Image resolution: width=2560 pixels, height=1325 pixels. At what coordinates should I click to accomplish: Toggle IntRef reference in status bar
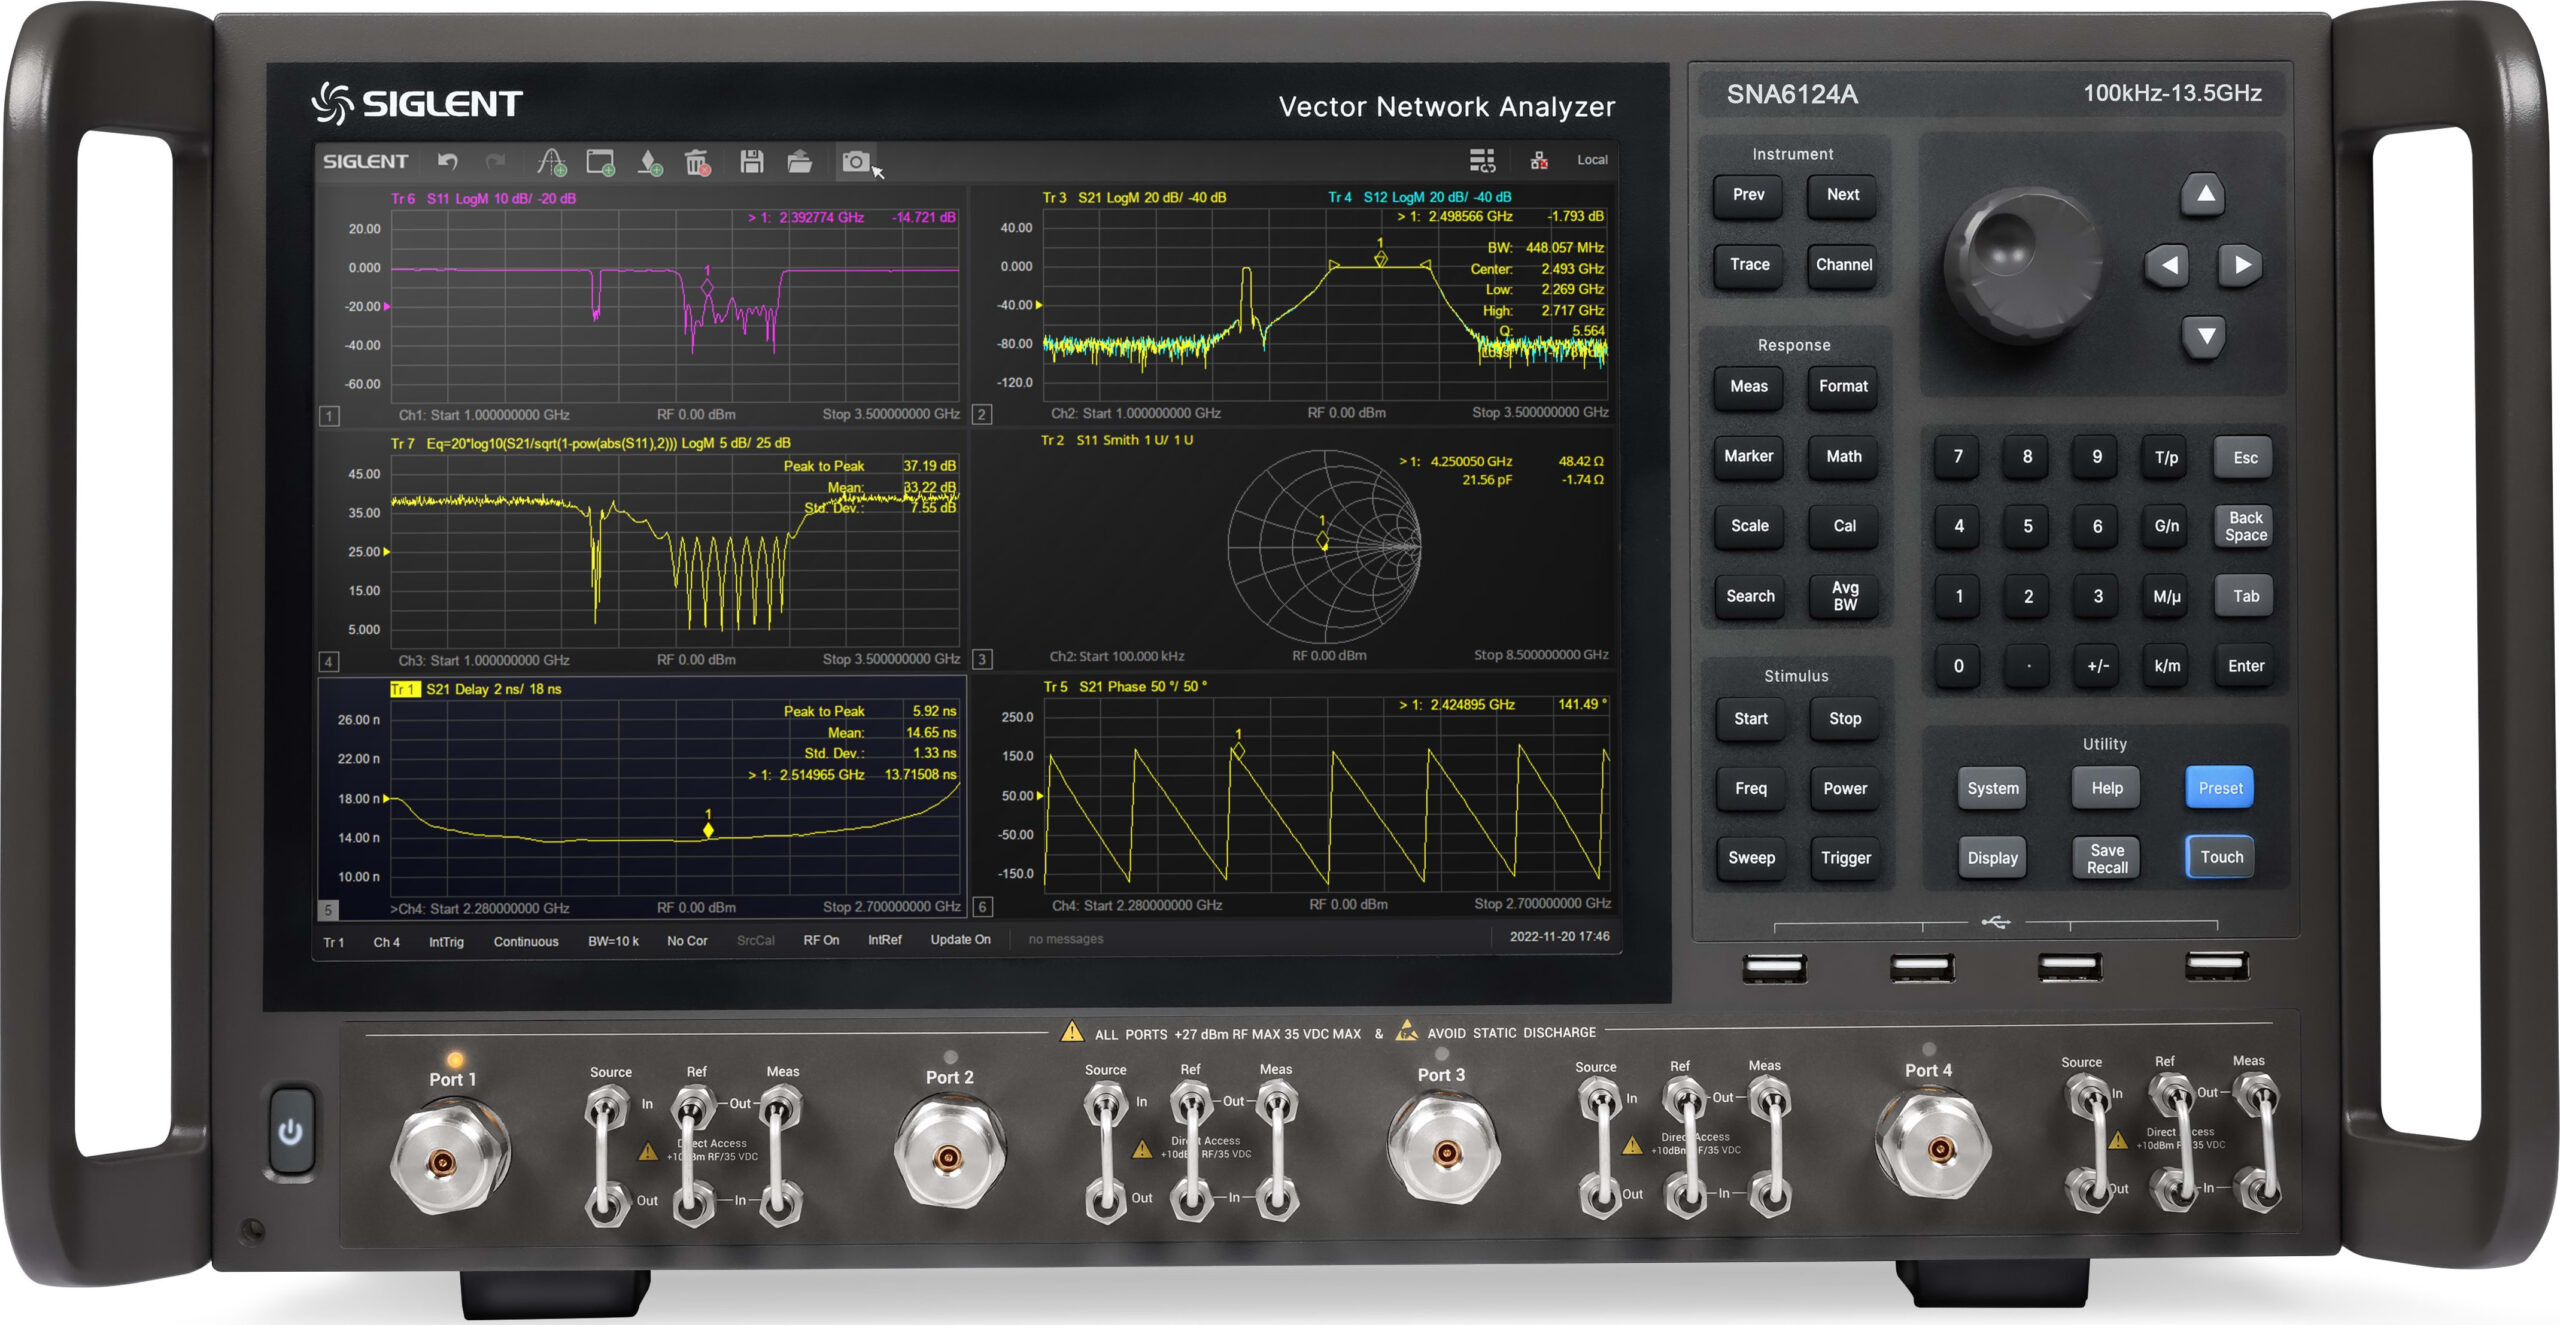[884, 940]
